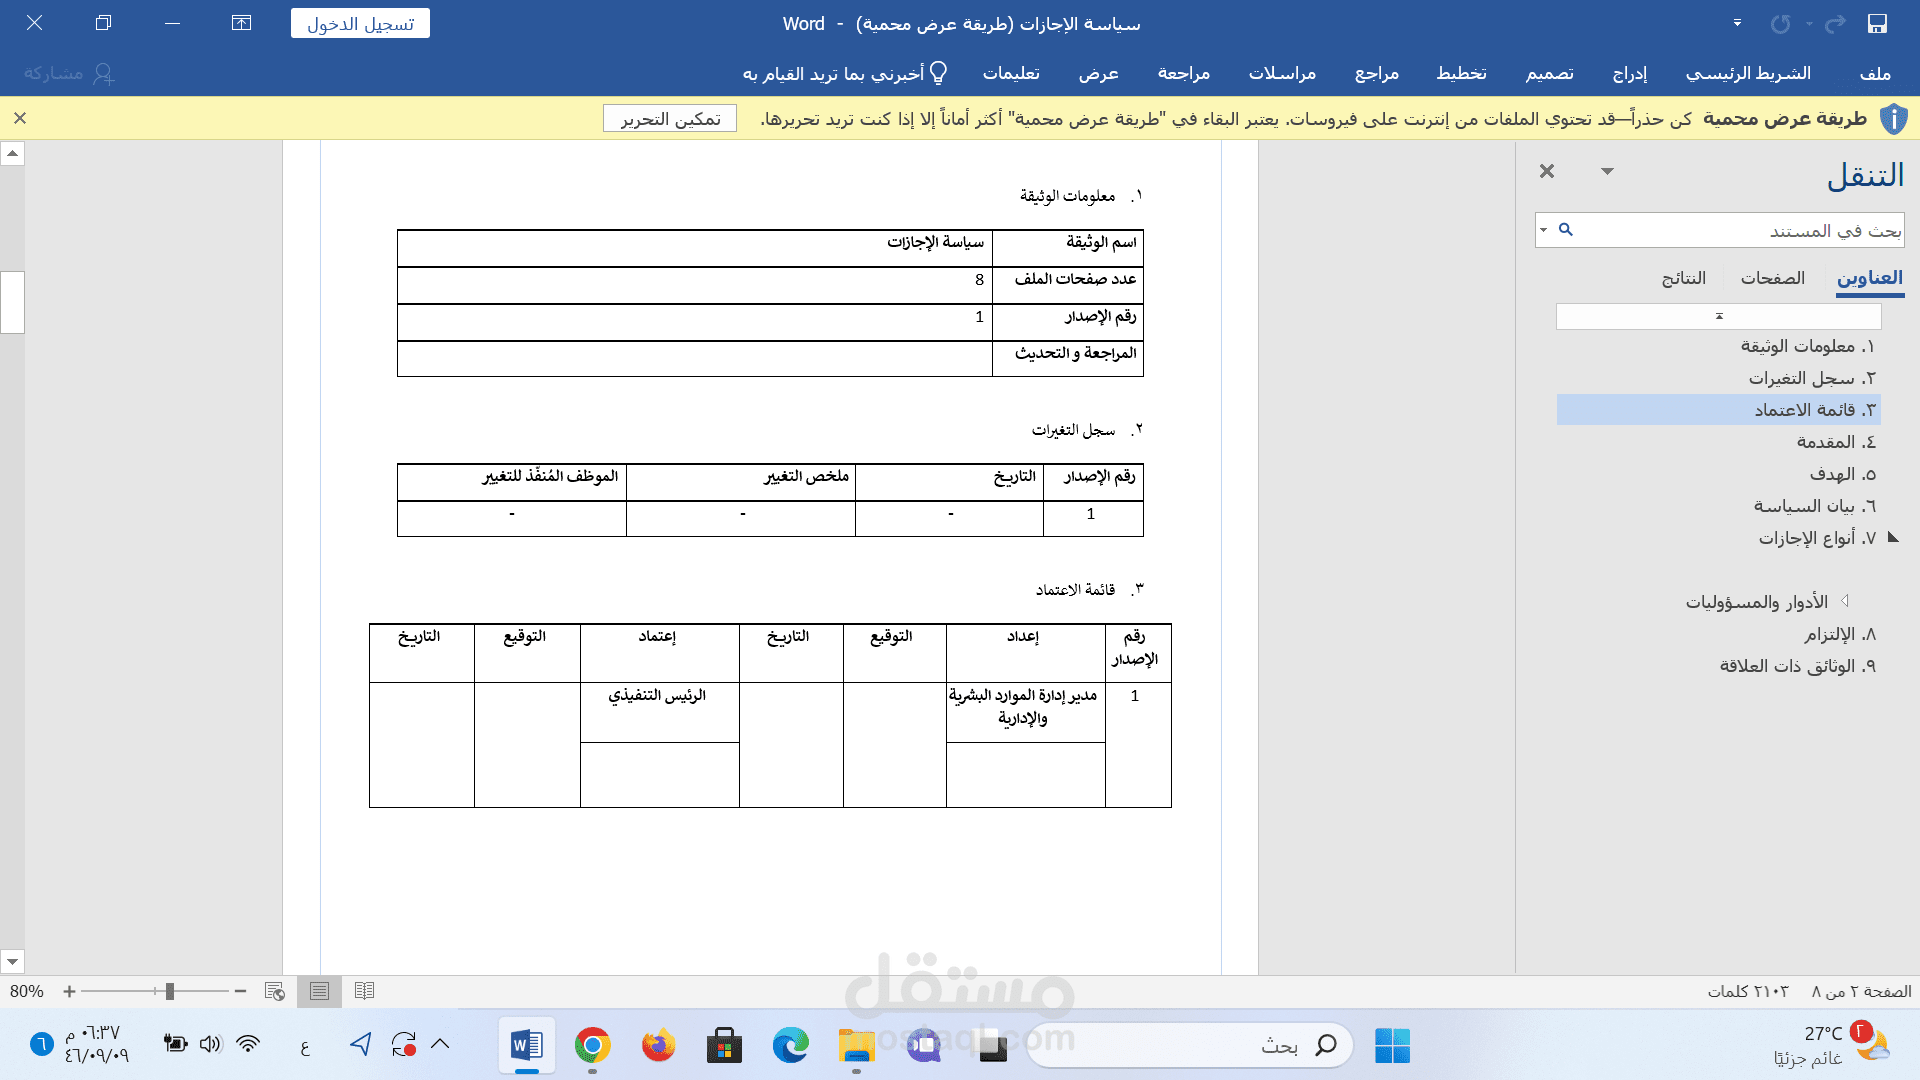The height and width of the screenshot is (1080, 1920).
Task: Click the Protected View shield info icon
Action: pyautogui.click(x=1893, y=119)
